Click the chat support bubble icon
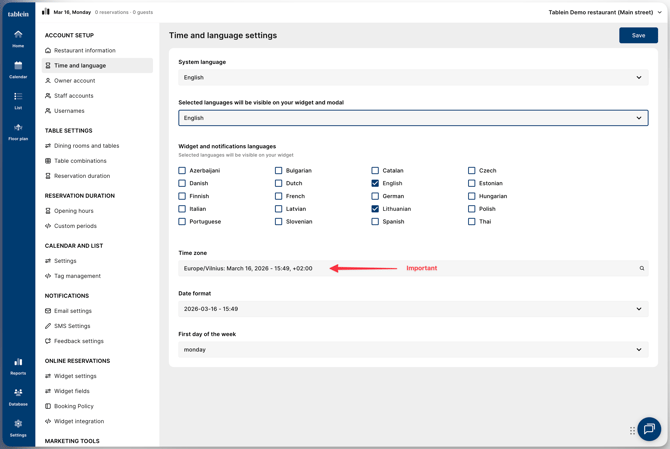670x449 pixels. coord(649,429)
